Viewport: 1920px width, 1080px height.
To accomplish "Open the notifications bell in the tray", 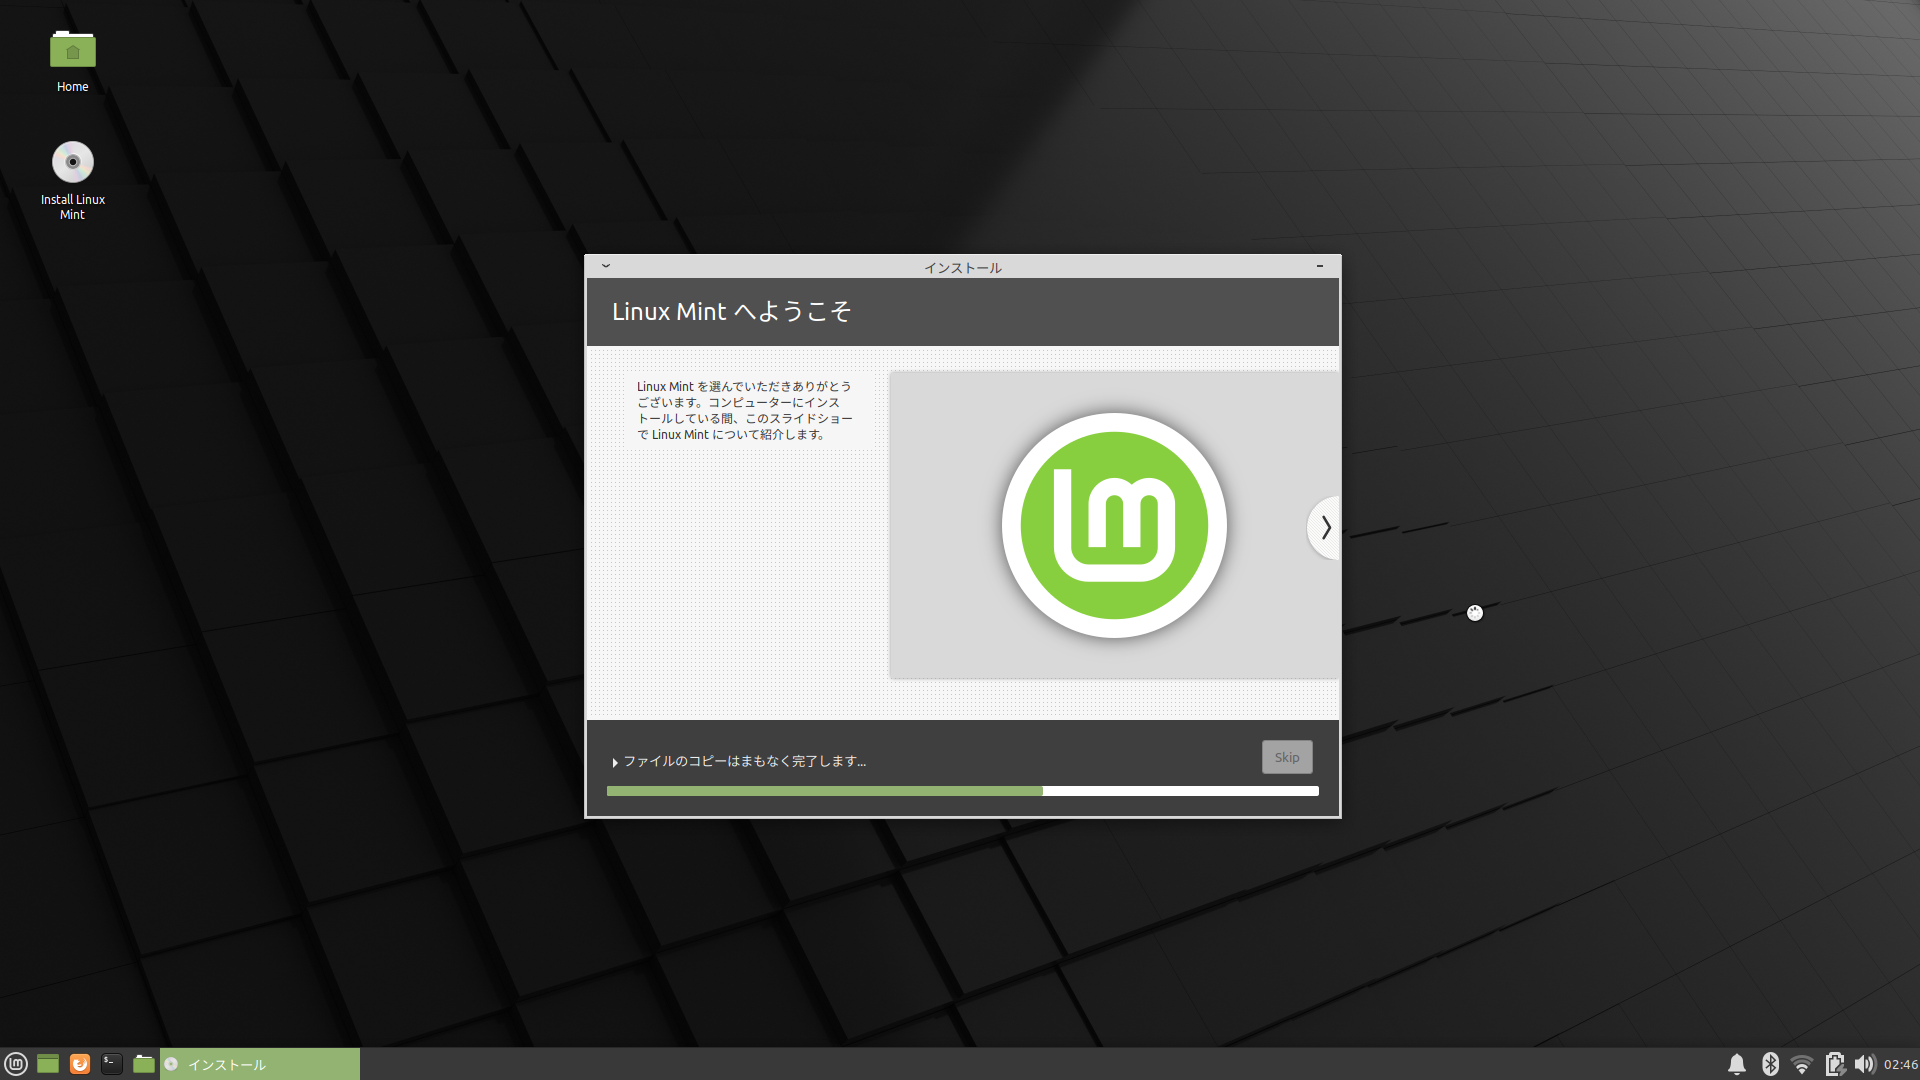I will pyautogui.click(x=1738, y=1064).
